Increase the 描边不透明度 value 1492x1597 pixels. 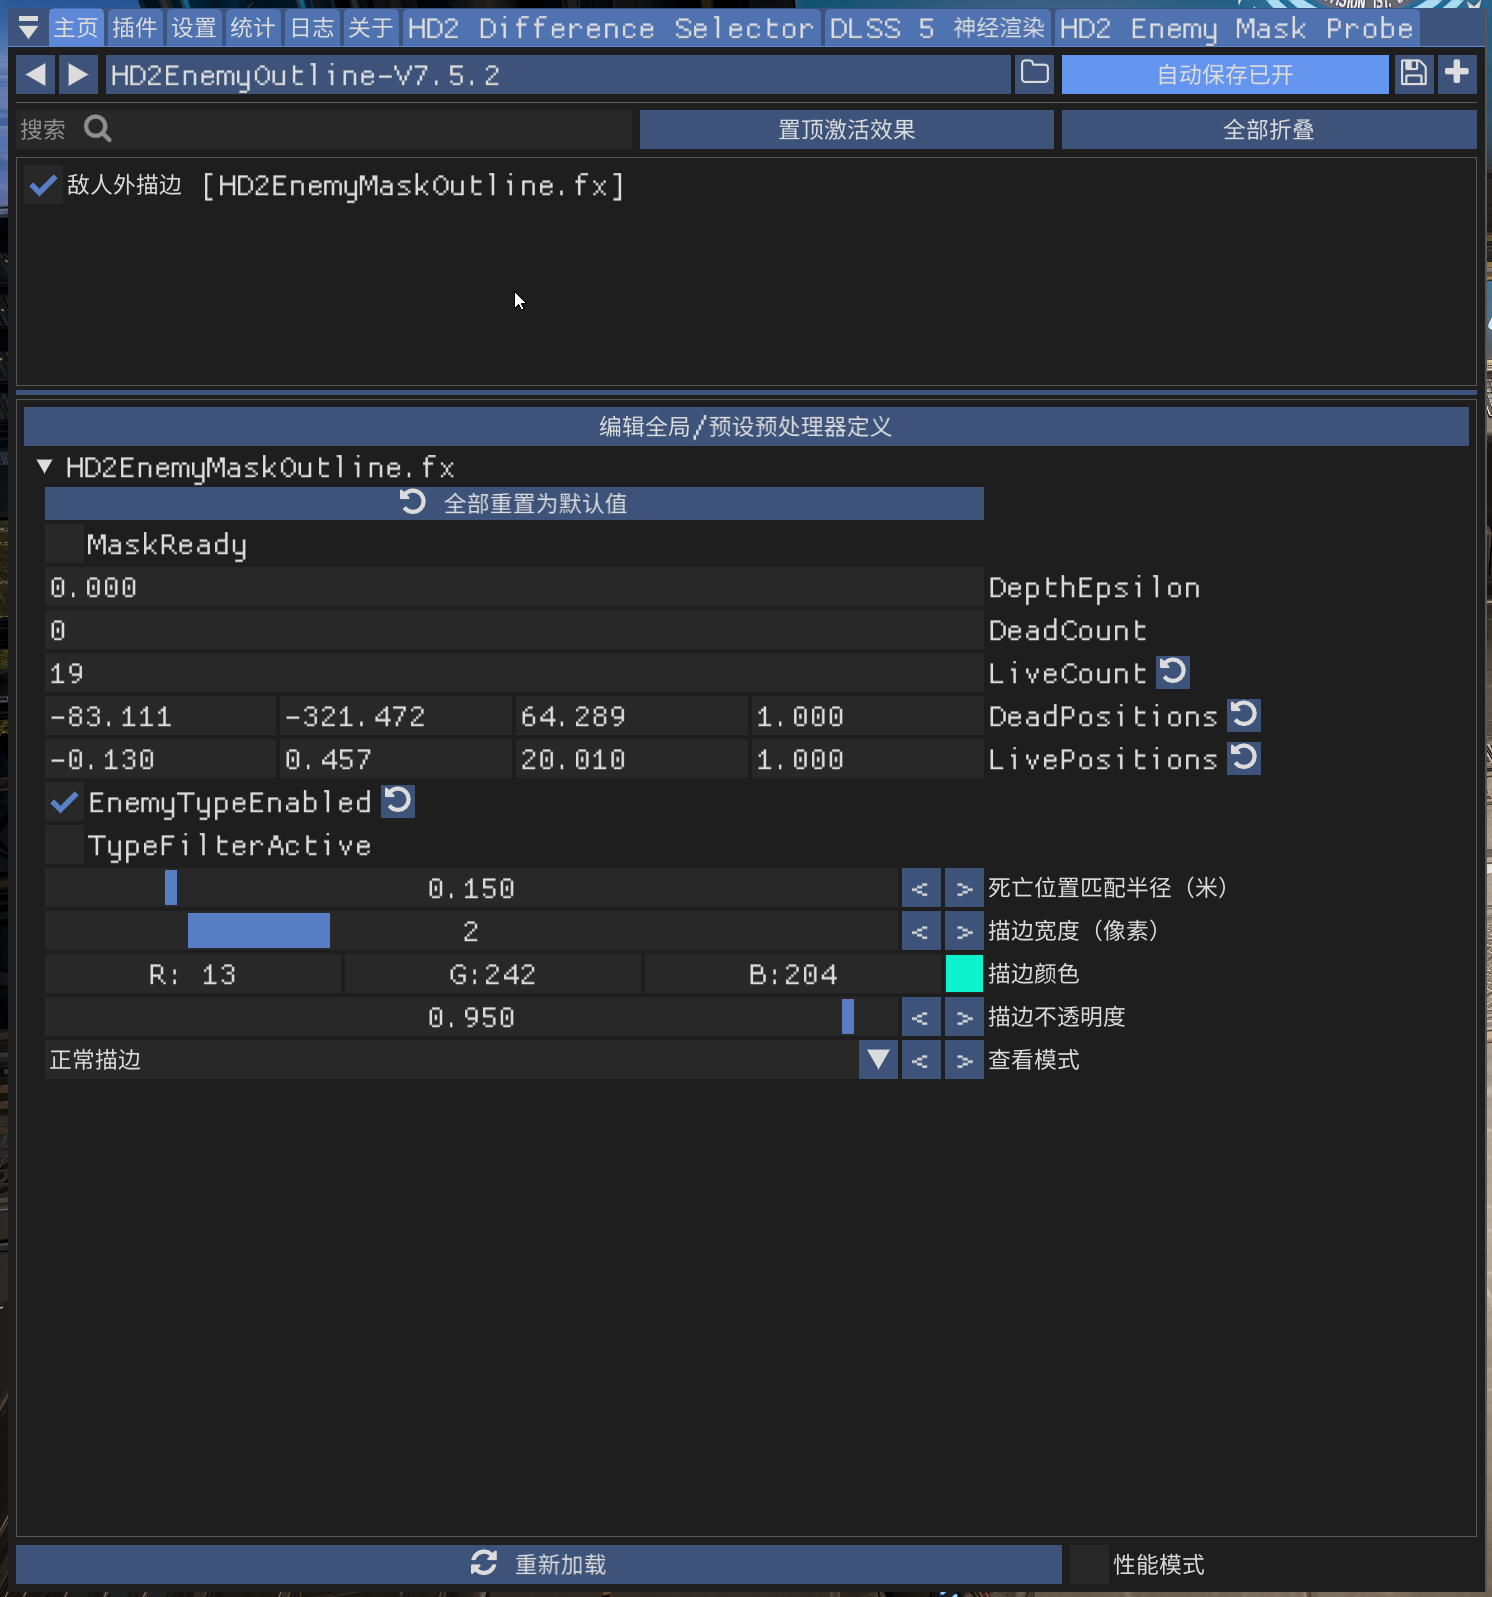(964, 1017)
